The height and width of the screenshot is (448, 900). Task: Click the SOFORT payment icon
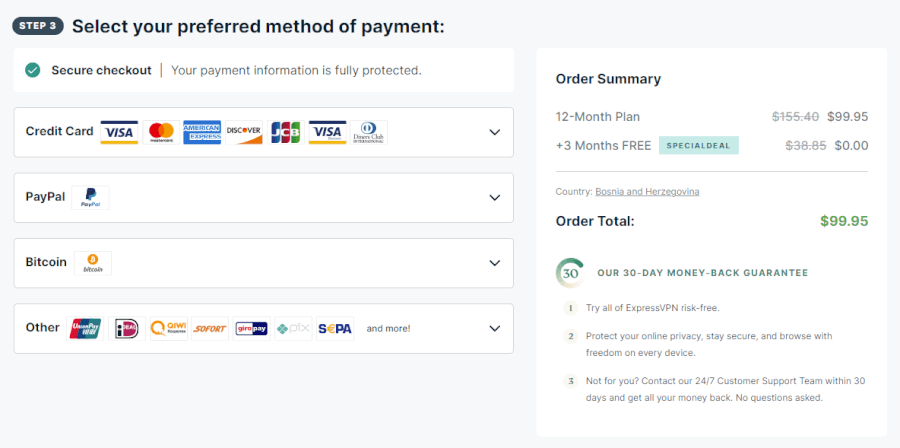(210, 329)
